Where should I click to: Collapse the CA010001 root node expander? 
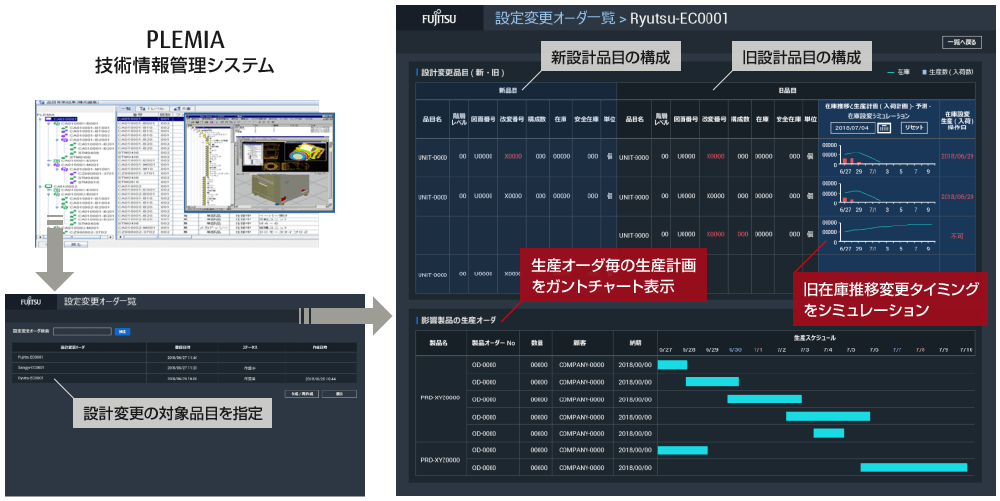(x=40, y=119)
